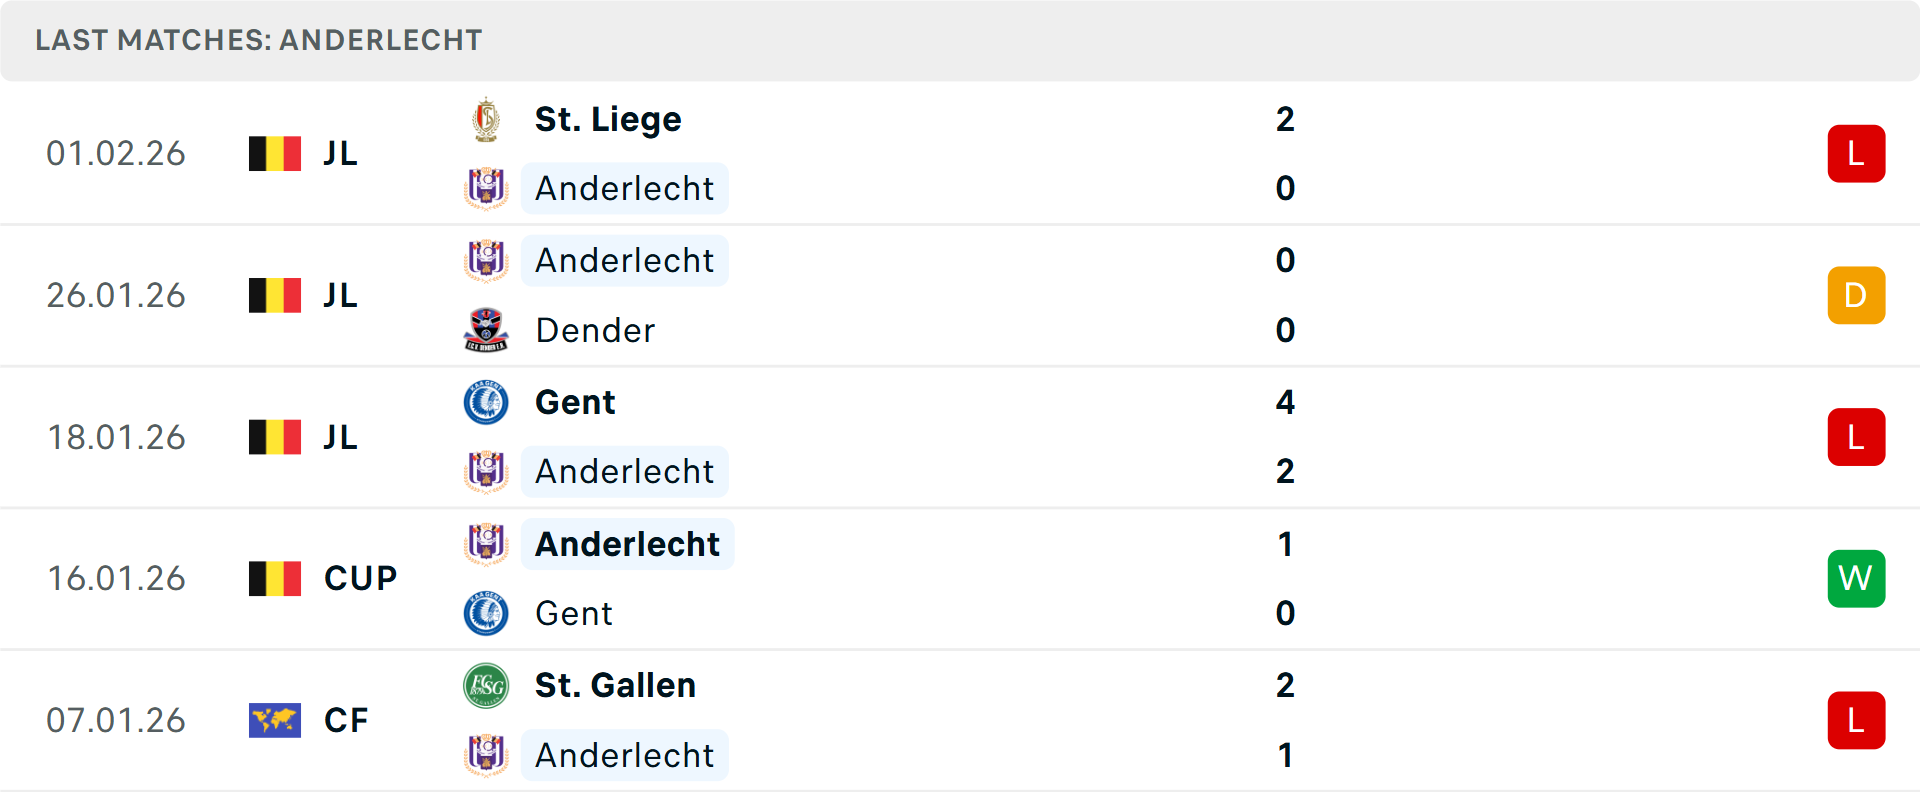Click the Belgian flag beside the CUP match
The image size is (1920, 792).
274,578
